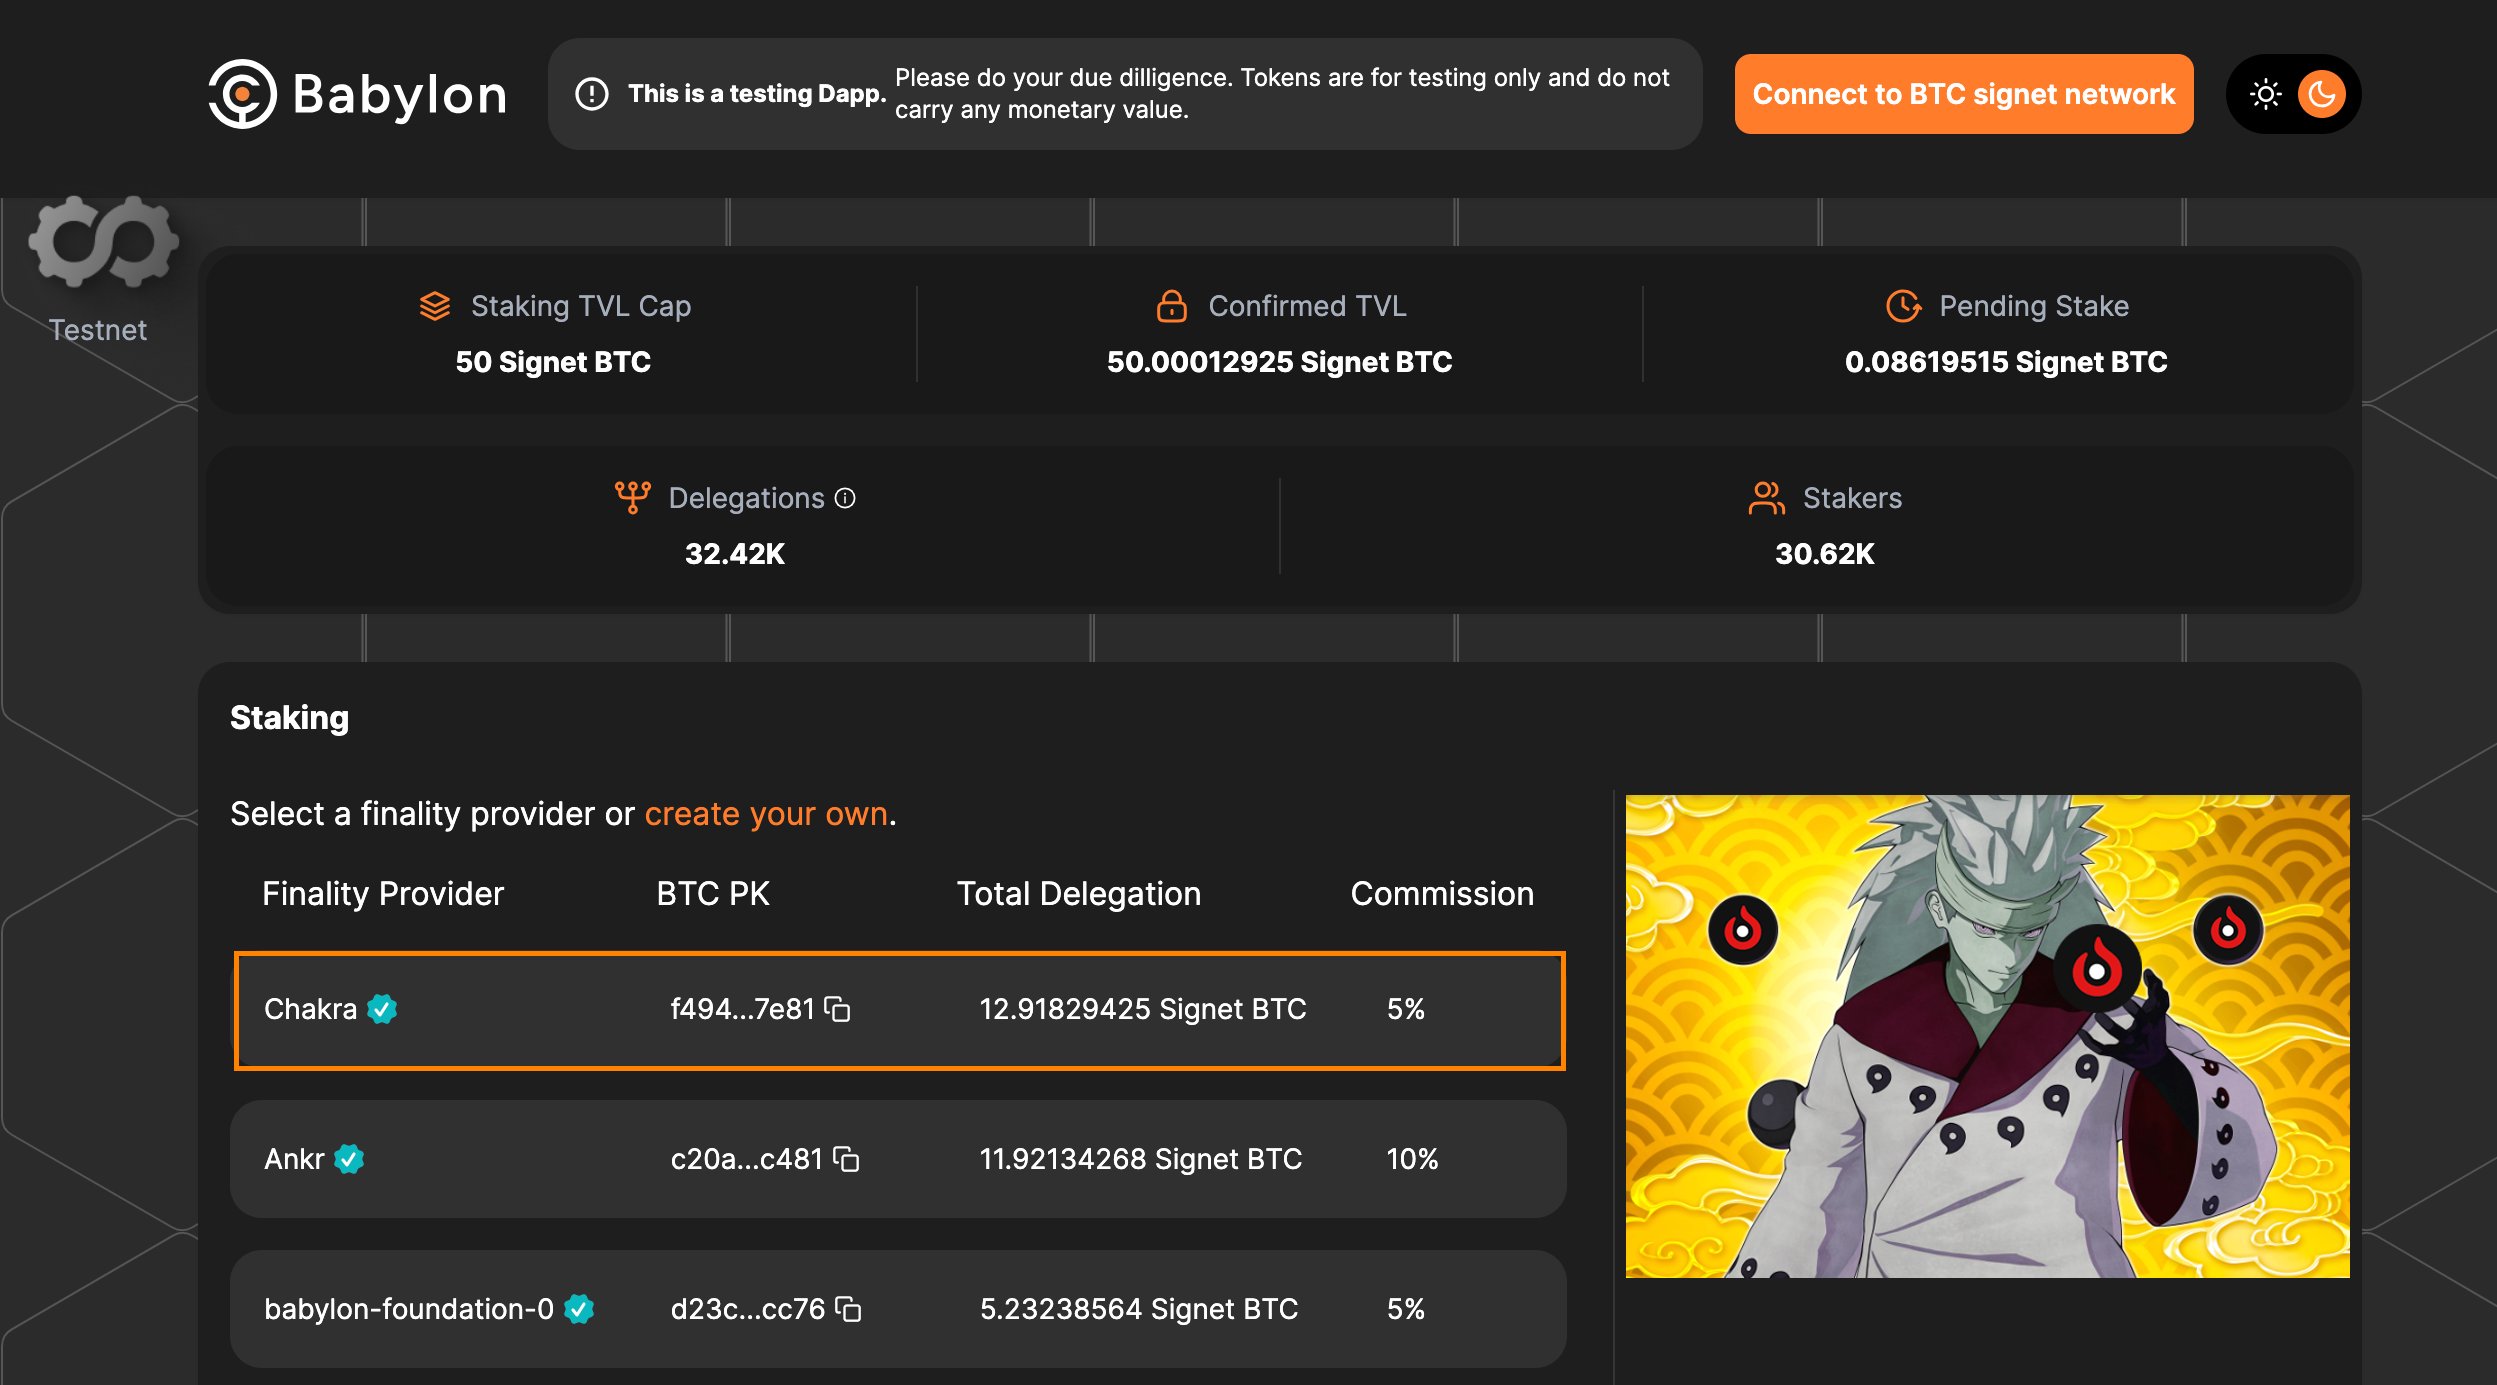Click the Delegations label

click(747, 498)
